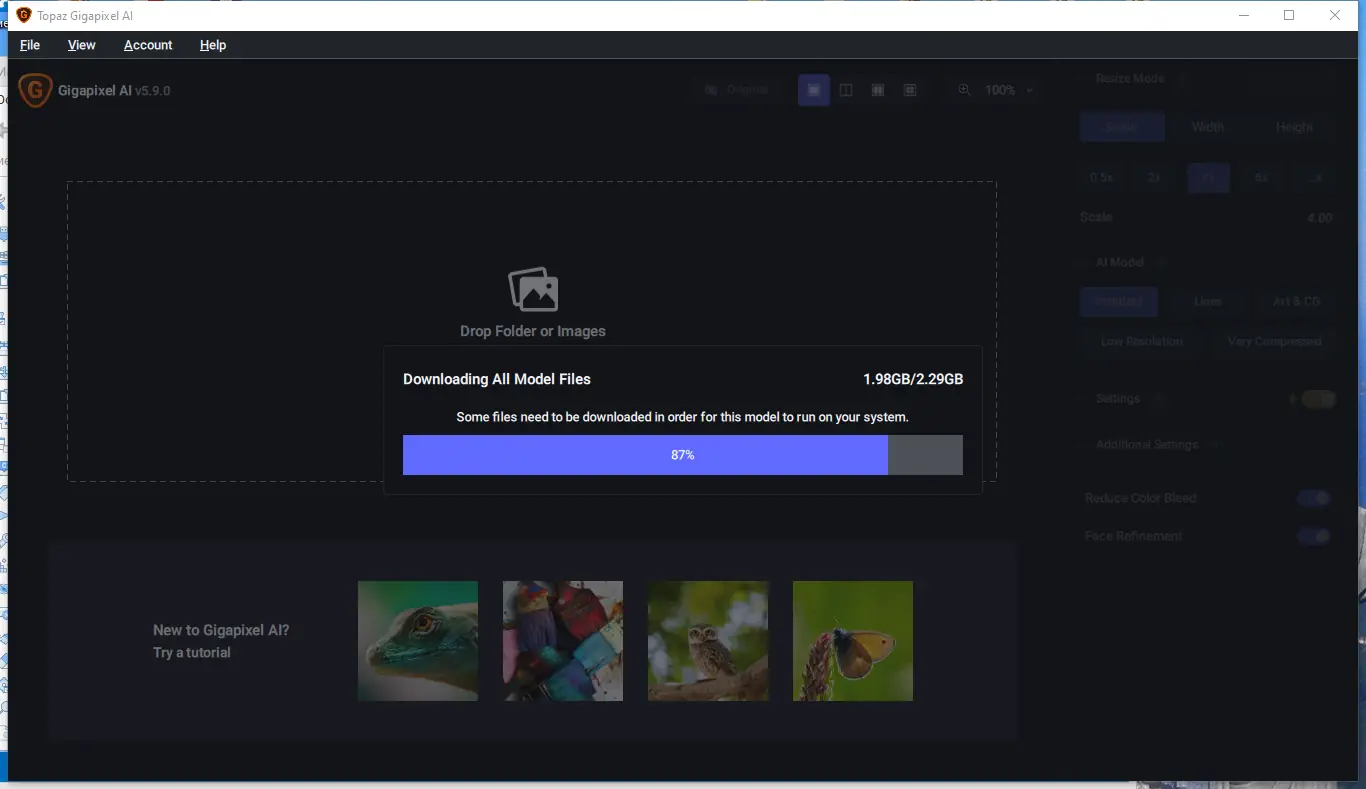Minimize the Topaz Gigapixel AI window
Image resolution: width=1366 pixels, height=789 pixels.
(x=1244, y=15)
